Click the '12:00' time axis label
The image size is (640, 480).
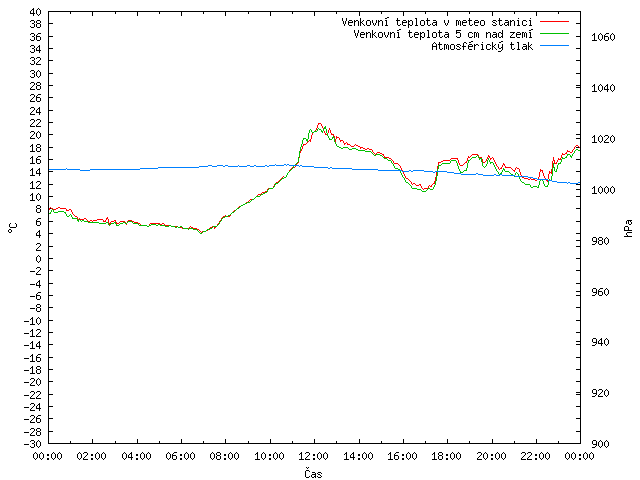click(x=313, y=456)
